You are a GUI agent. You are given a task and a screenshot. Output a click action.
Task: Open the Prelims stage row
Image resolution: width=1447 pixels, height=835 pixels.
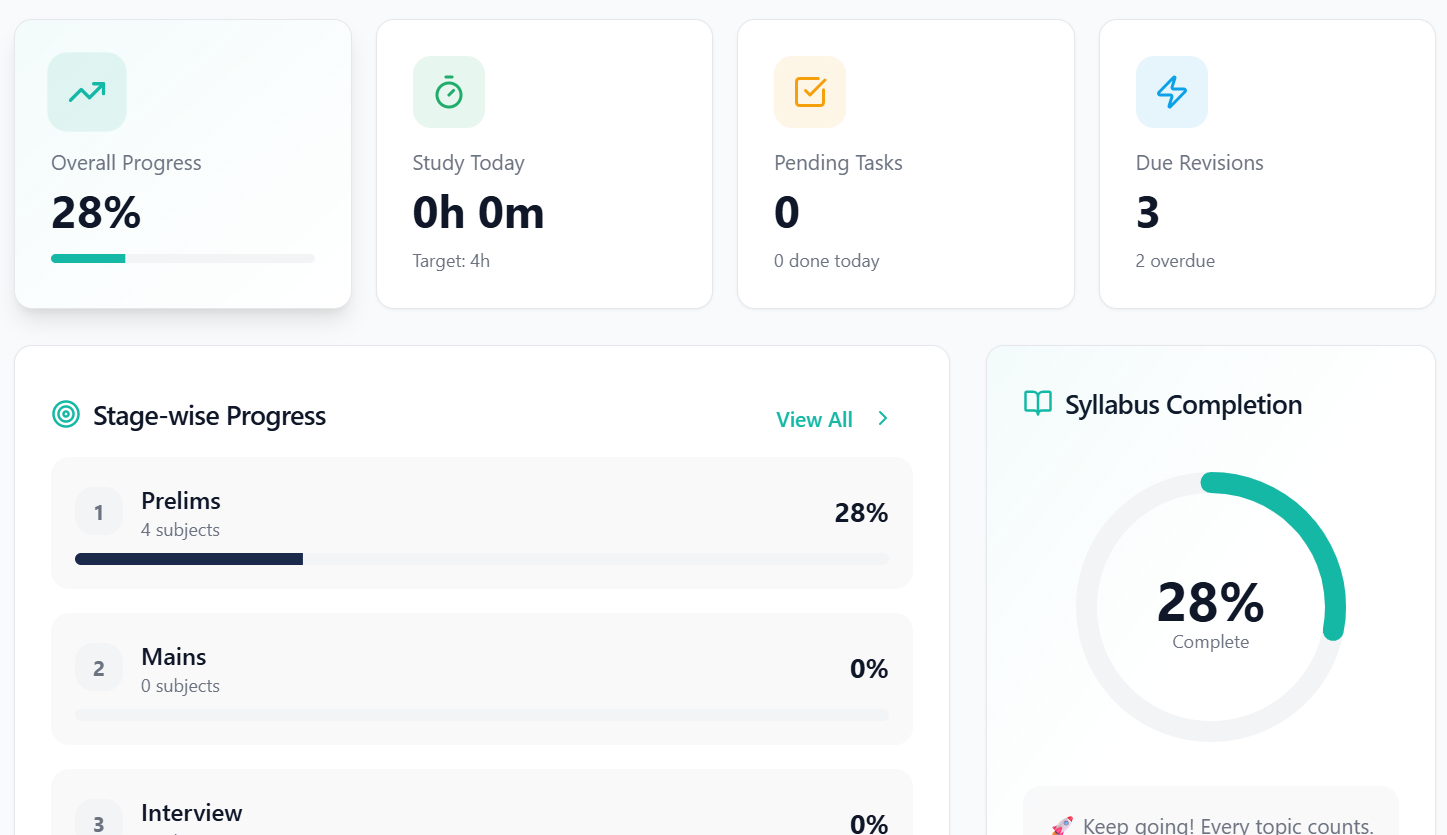(x=481, y=522)
